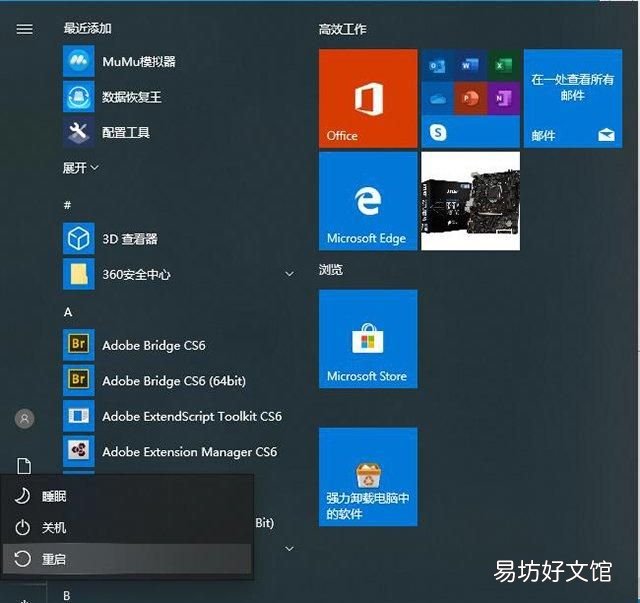Viewport: 640px width, 603px height.
Task: Click the OneDrive icon in Office tile group
Action: [x=437, y=98]
